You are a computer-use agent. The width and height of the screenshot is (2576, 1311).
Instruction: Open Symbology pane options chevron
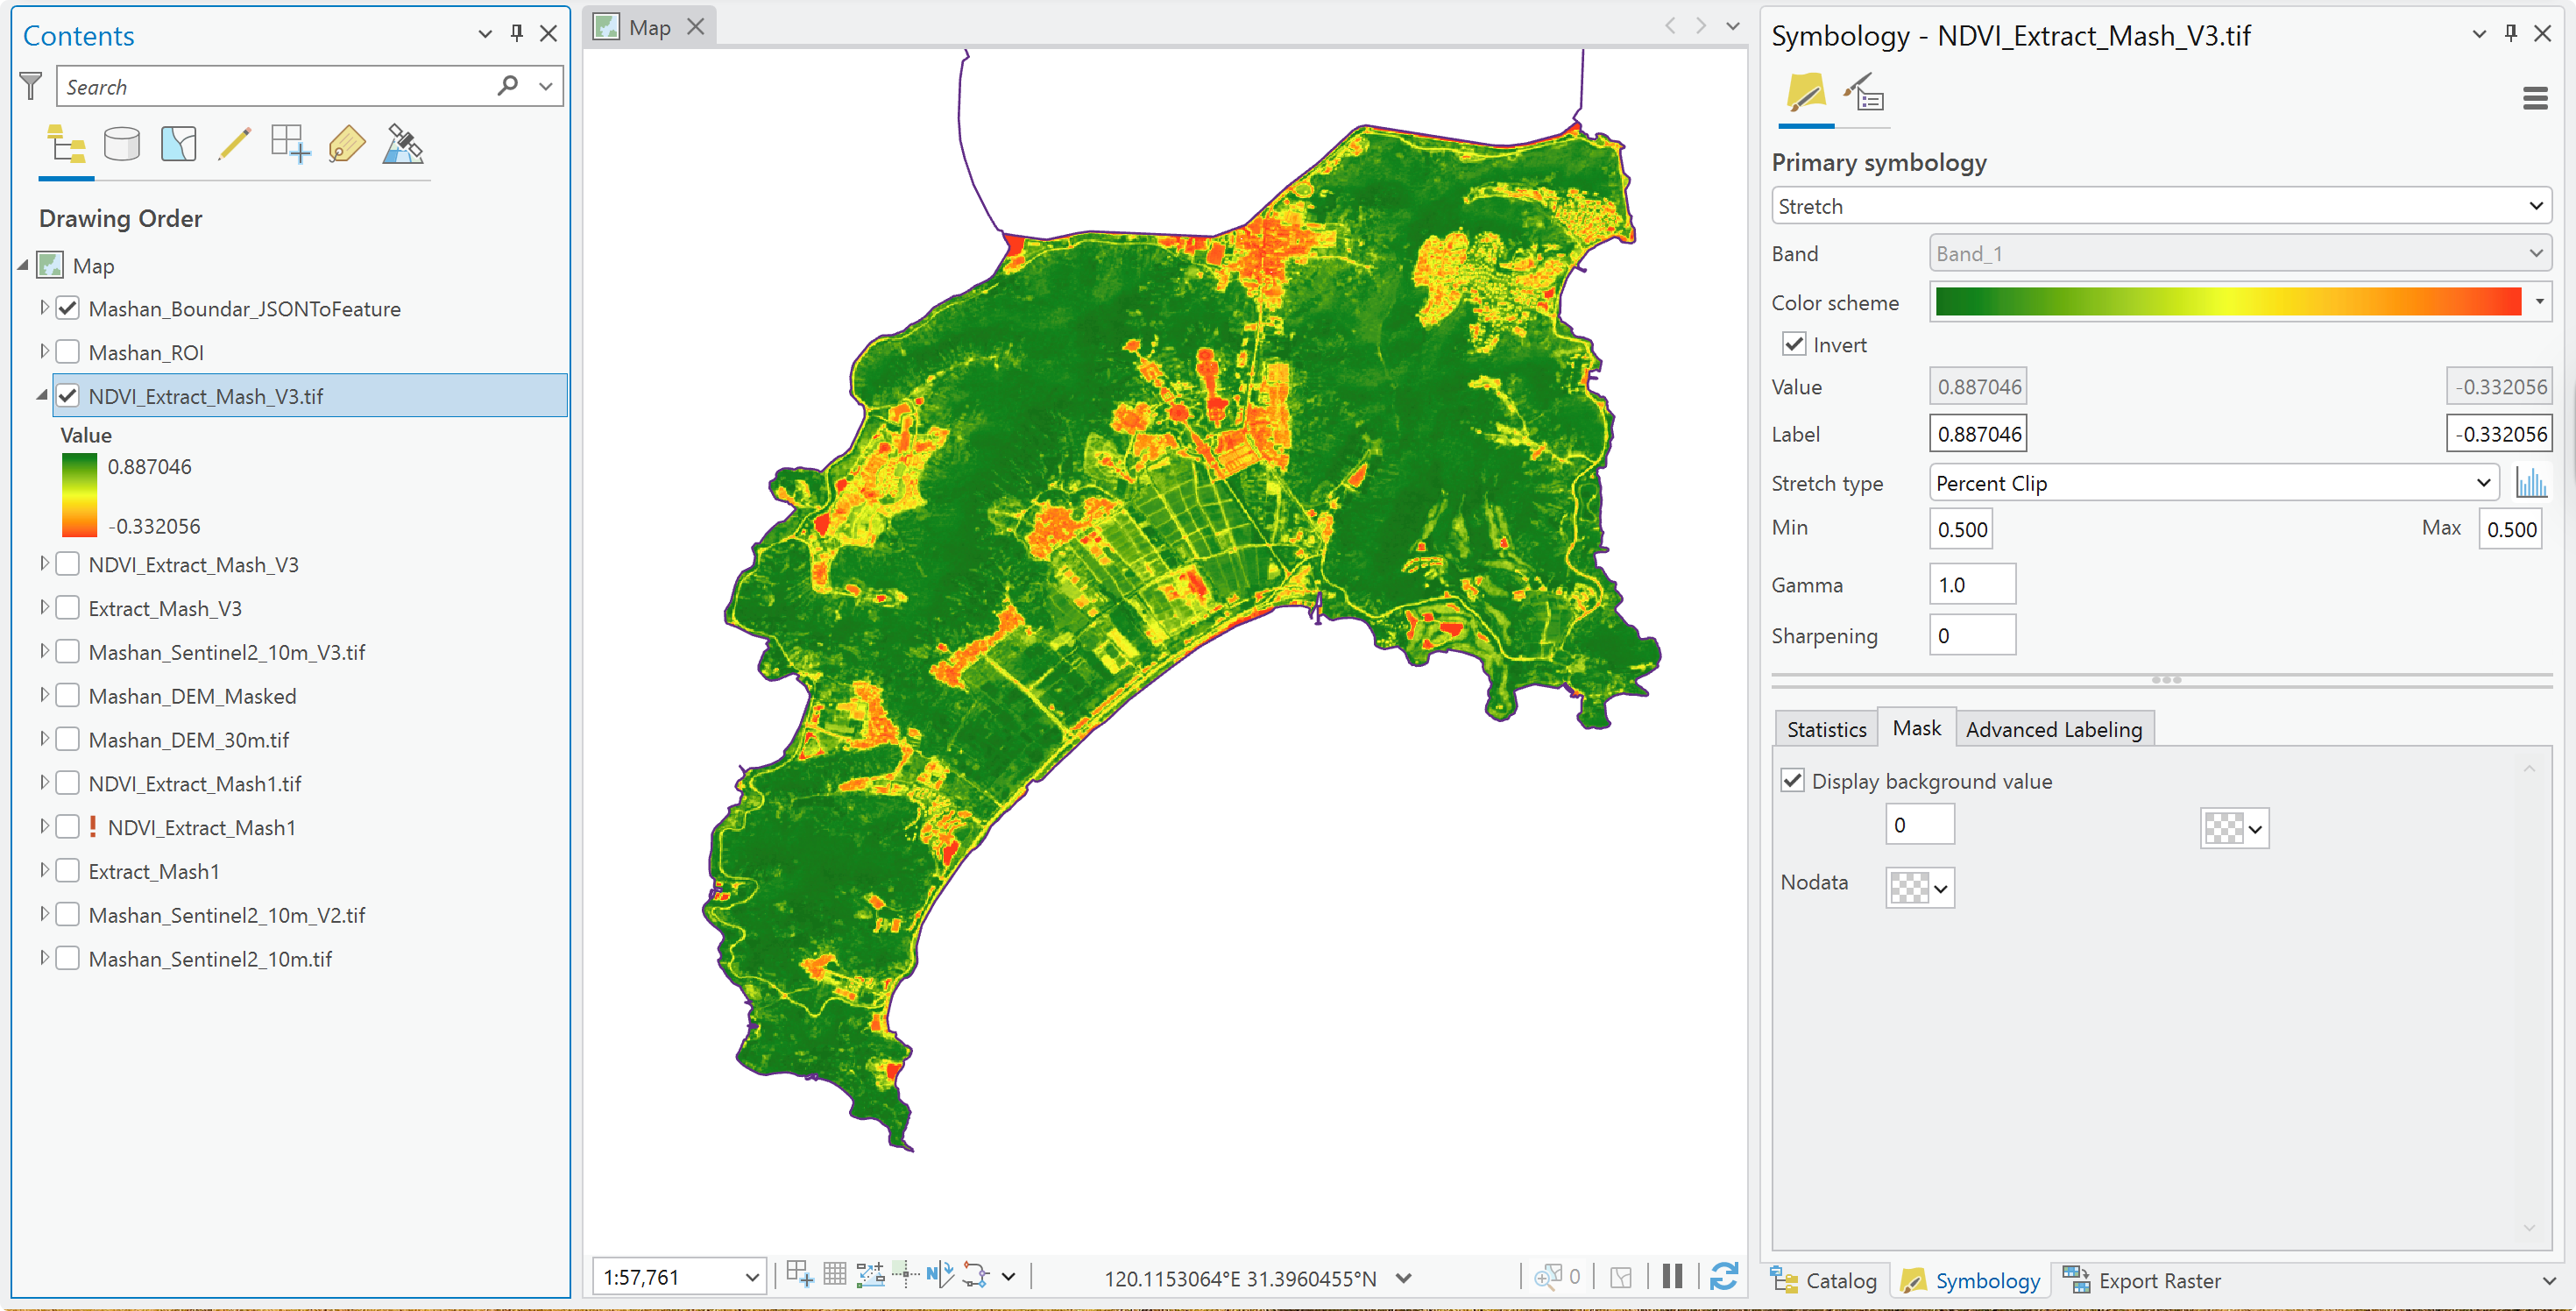[2478, 33]
